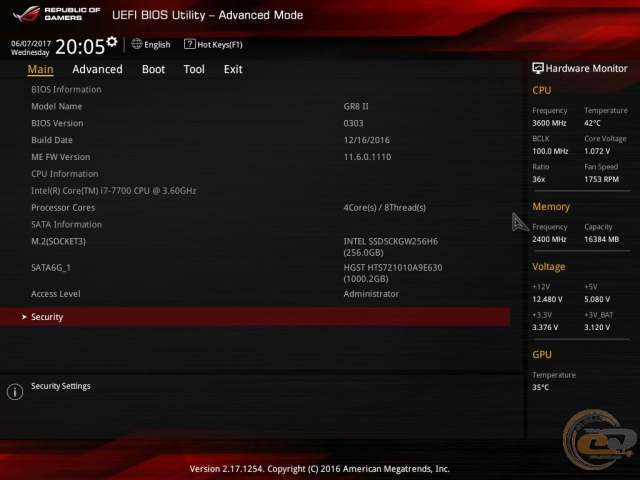Click the GPU section heading

click(542, 355)
